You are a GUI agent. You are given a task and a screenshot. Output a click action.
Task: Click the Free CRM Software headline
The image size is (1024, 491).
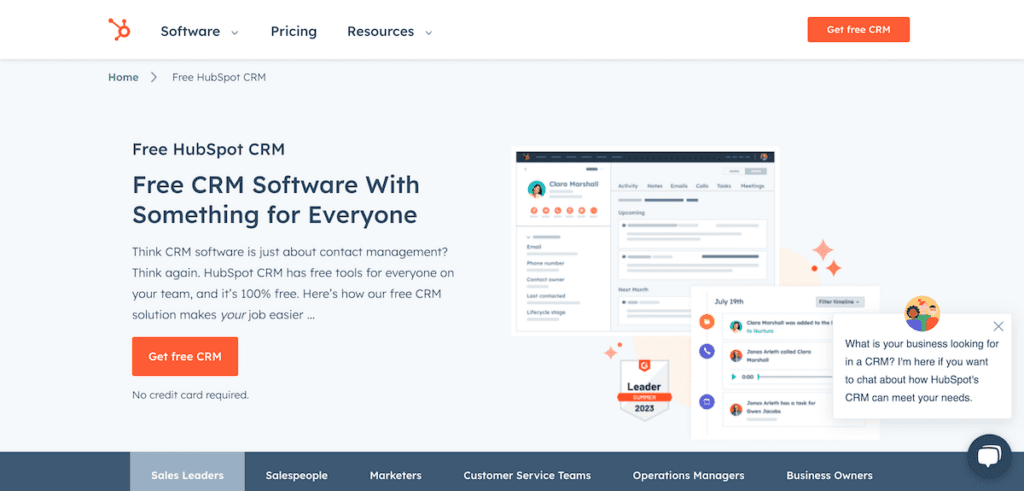coord(276,199)
